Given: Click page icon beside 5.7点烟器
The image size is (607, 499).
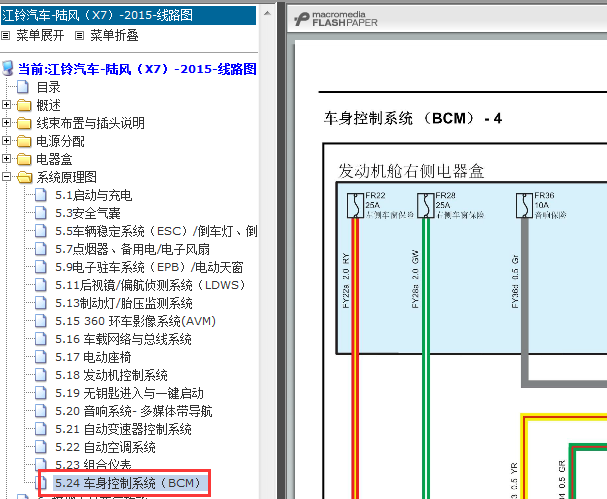Looking at the screenshot, I should click(41, 249).
